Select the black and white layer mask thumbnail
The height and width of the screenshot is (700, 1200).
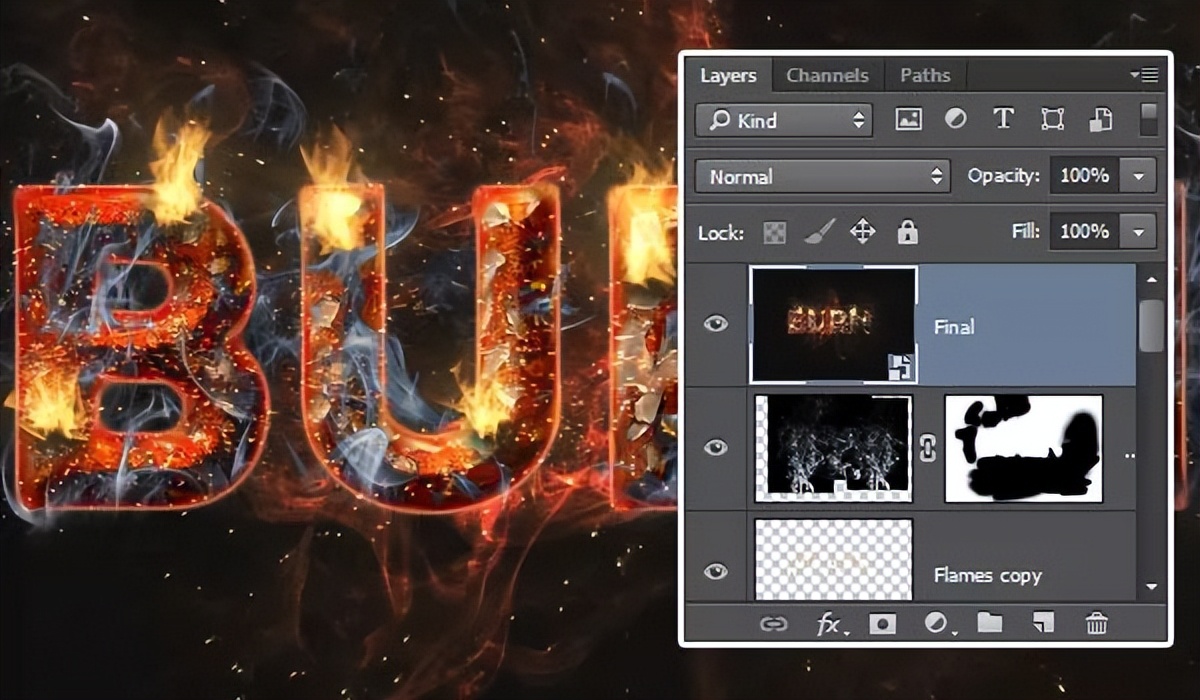(x=1023, y=448)
